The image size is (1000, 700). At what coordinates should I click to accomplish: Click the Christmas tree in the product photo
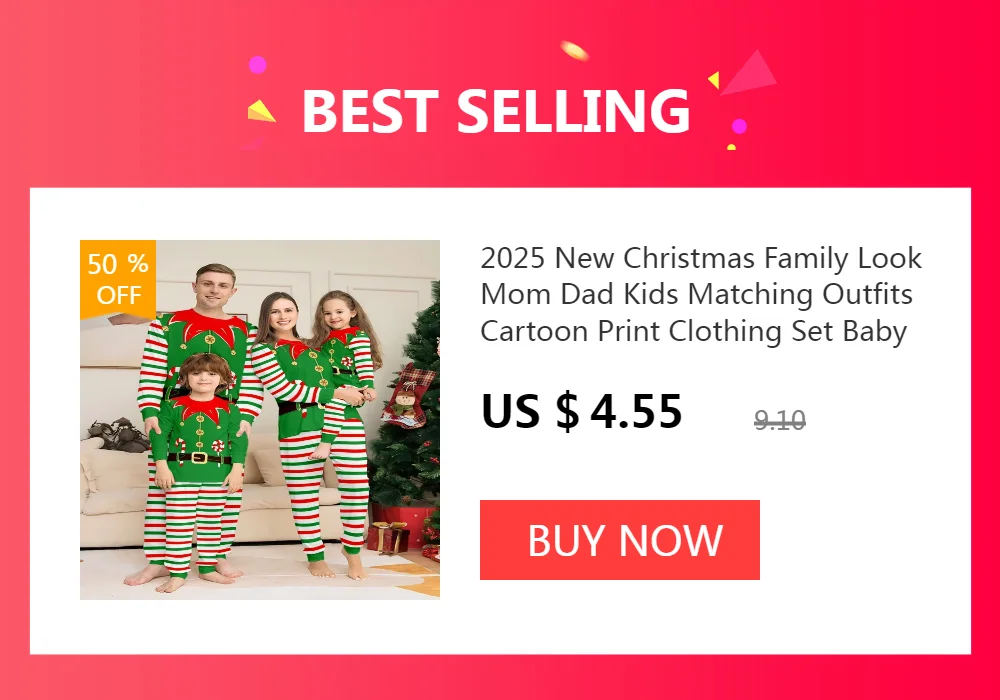tap(408, 414)
